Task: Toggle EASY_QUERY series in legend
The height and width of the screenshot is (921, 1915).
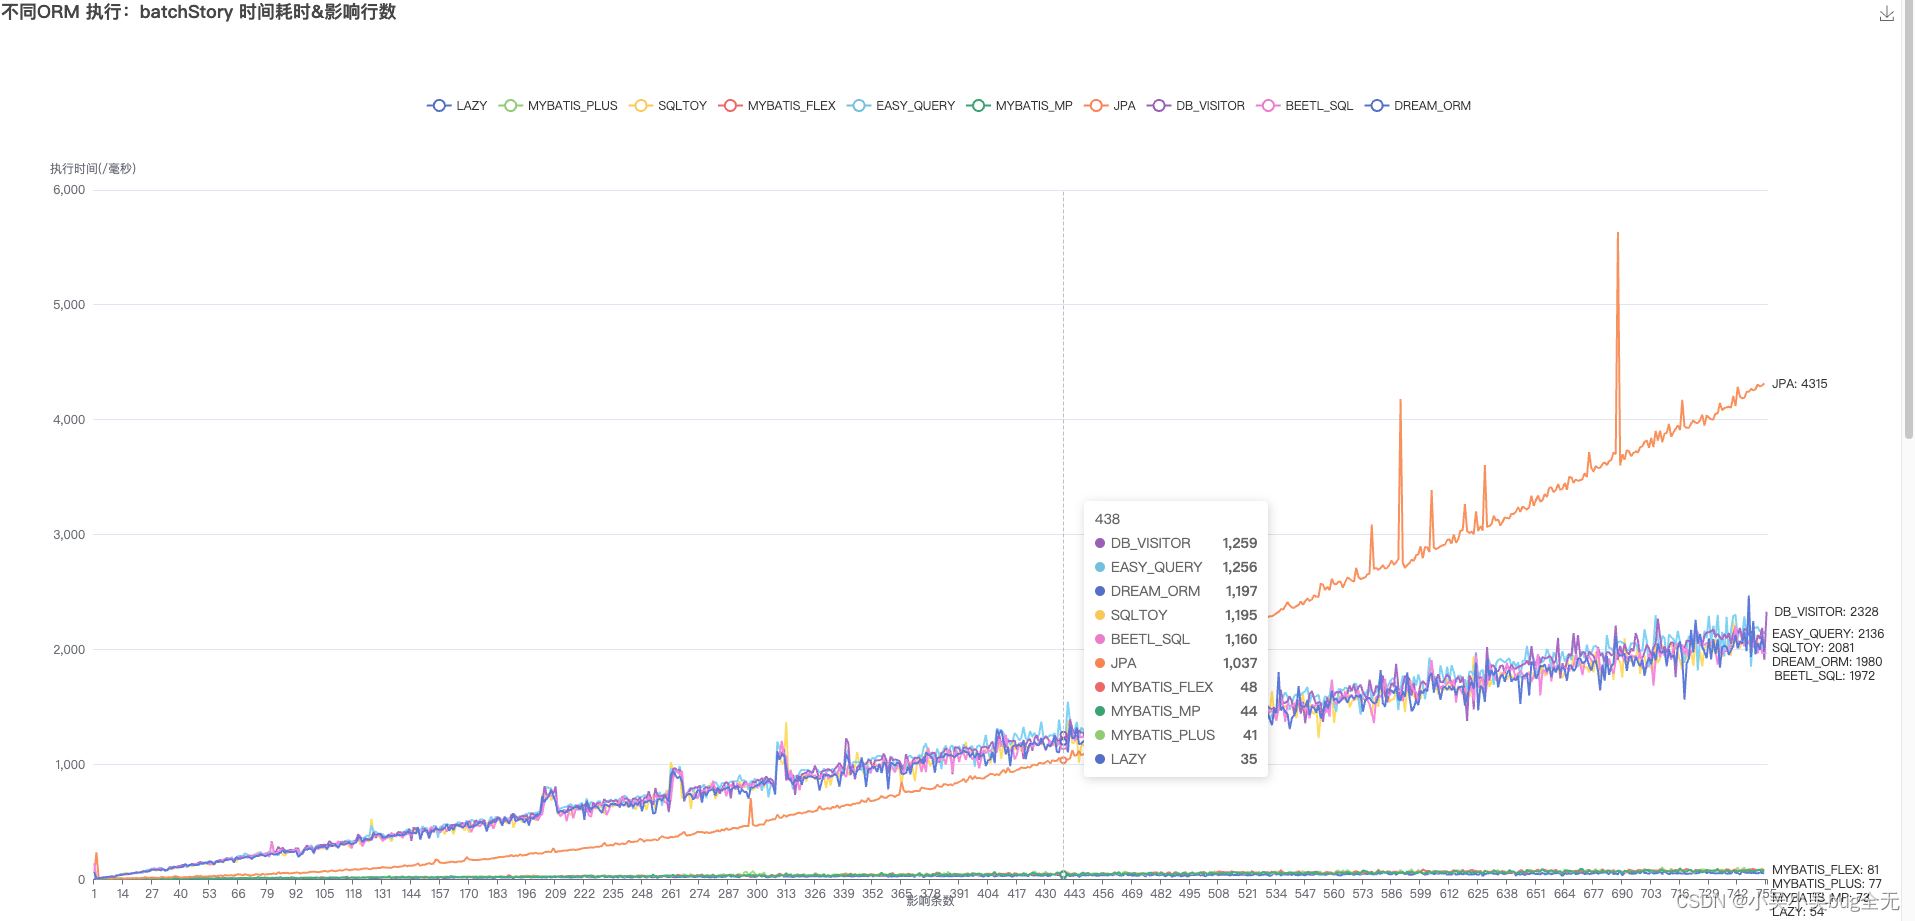Action: [901, 106]
